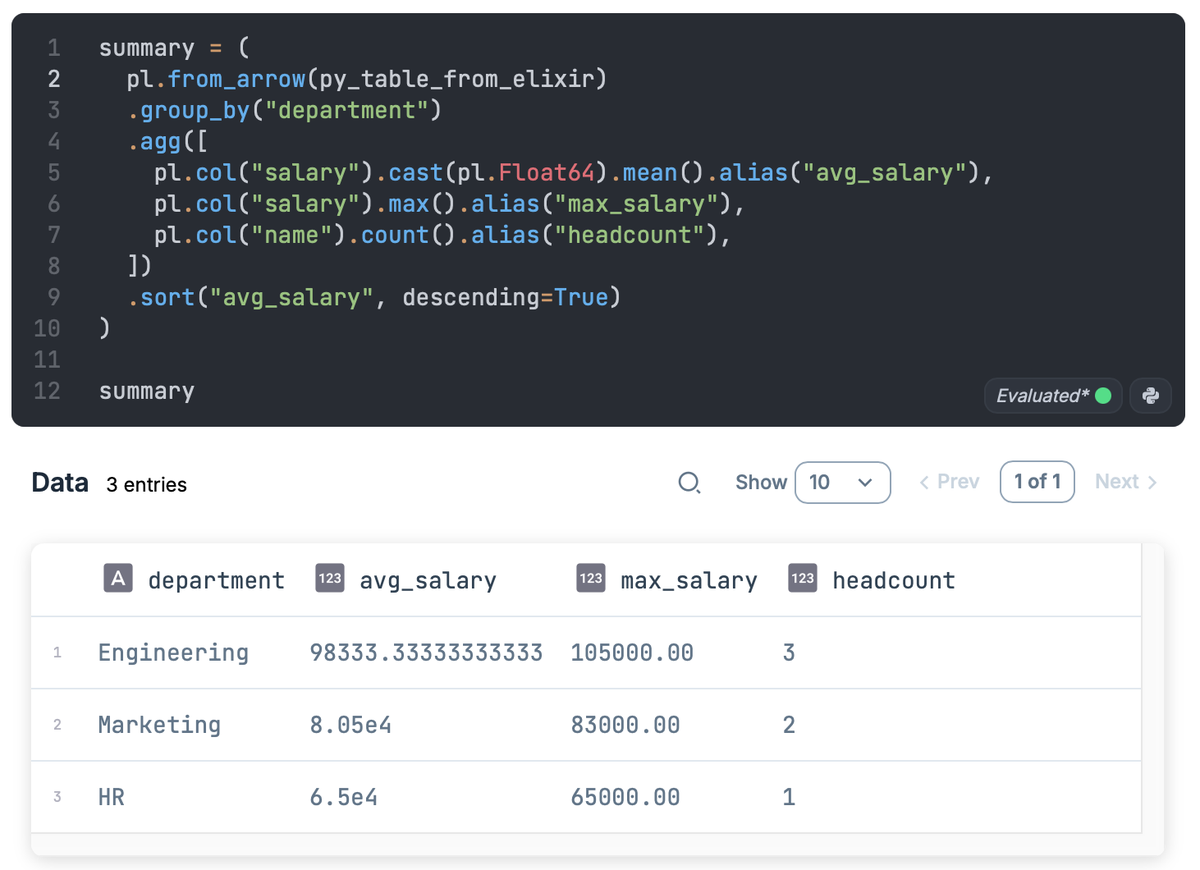
Task: Click the department column header
Action: pyautogui.click(x=216, y=580)
